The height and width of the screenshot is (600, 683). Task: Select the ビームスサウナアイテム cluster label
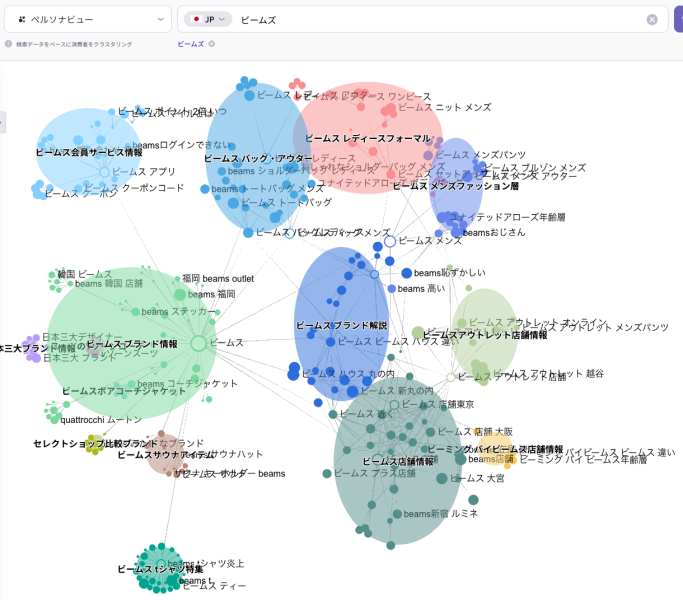point(166,454)
